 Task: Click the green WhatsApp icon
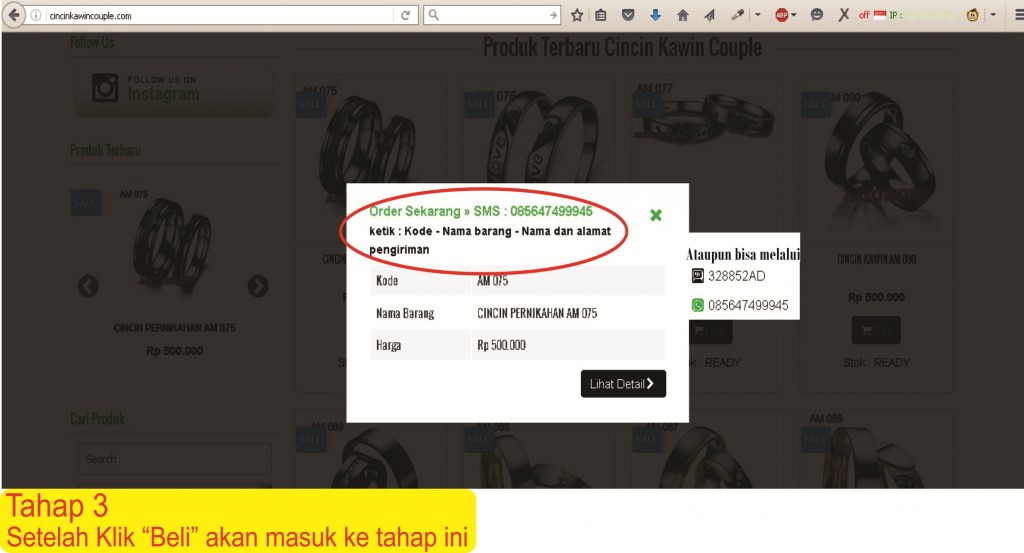coord(697,305)
